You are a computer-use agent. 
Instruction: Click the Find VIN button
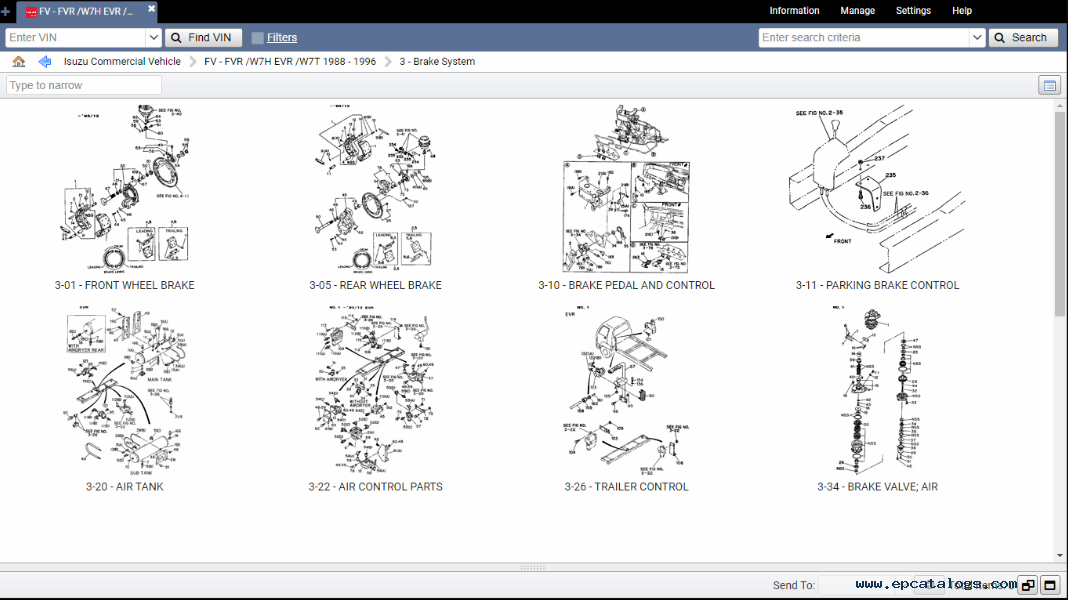click(204, 37)
